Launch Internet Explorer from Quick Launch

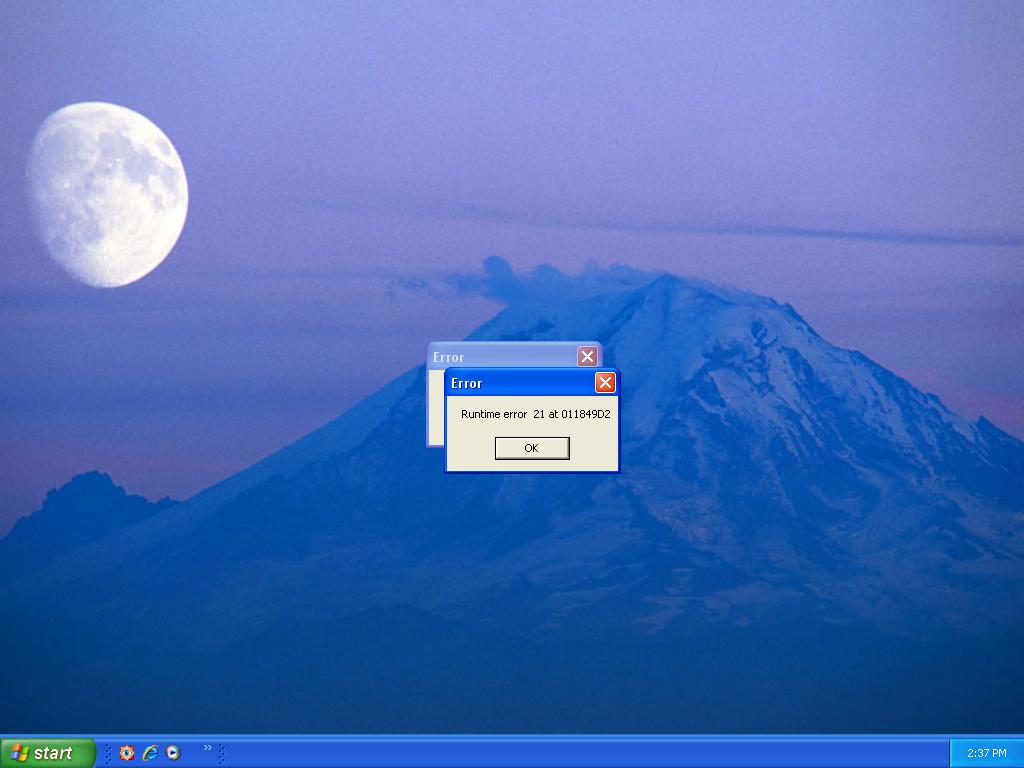[x=150, y=753]
